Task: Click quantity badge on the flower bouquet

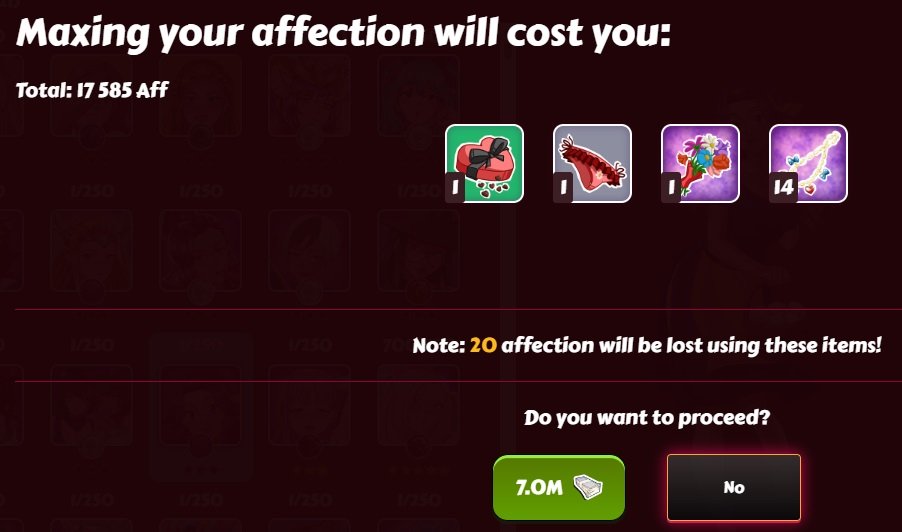Action: coord(671,187)
